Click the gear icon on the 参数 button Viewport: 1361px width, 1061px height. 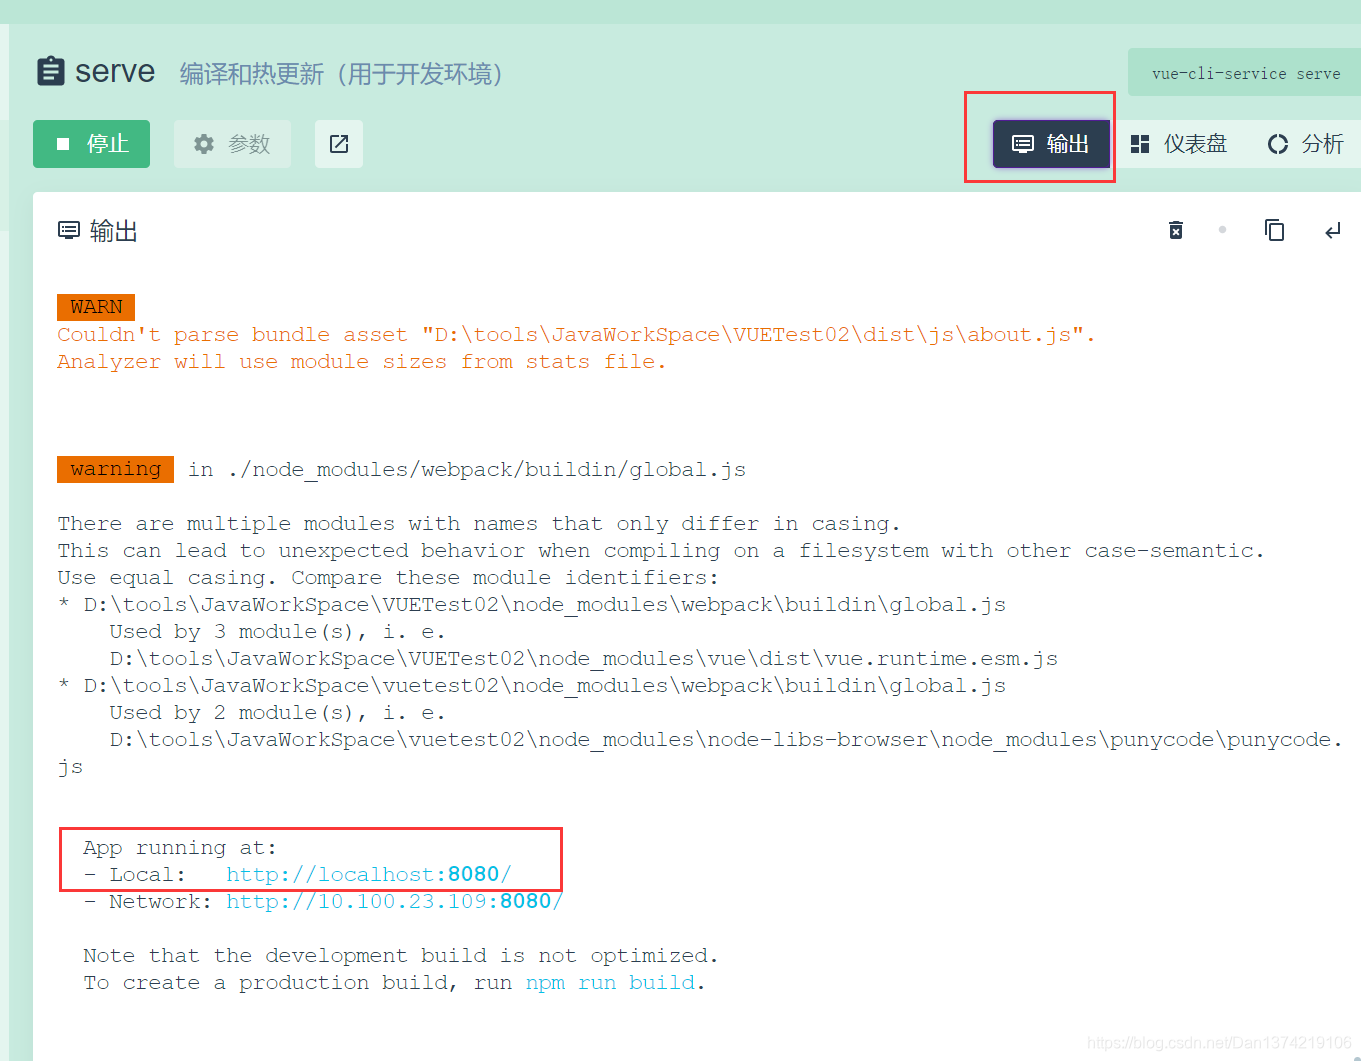click(x=204, y=143)
